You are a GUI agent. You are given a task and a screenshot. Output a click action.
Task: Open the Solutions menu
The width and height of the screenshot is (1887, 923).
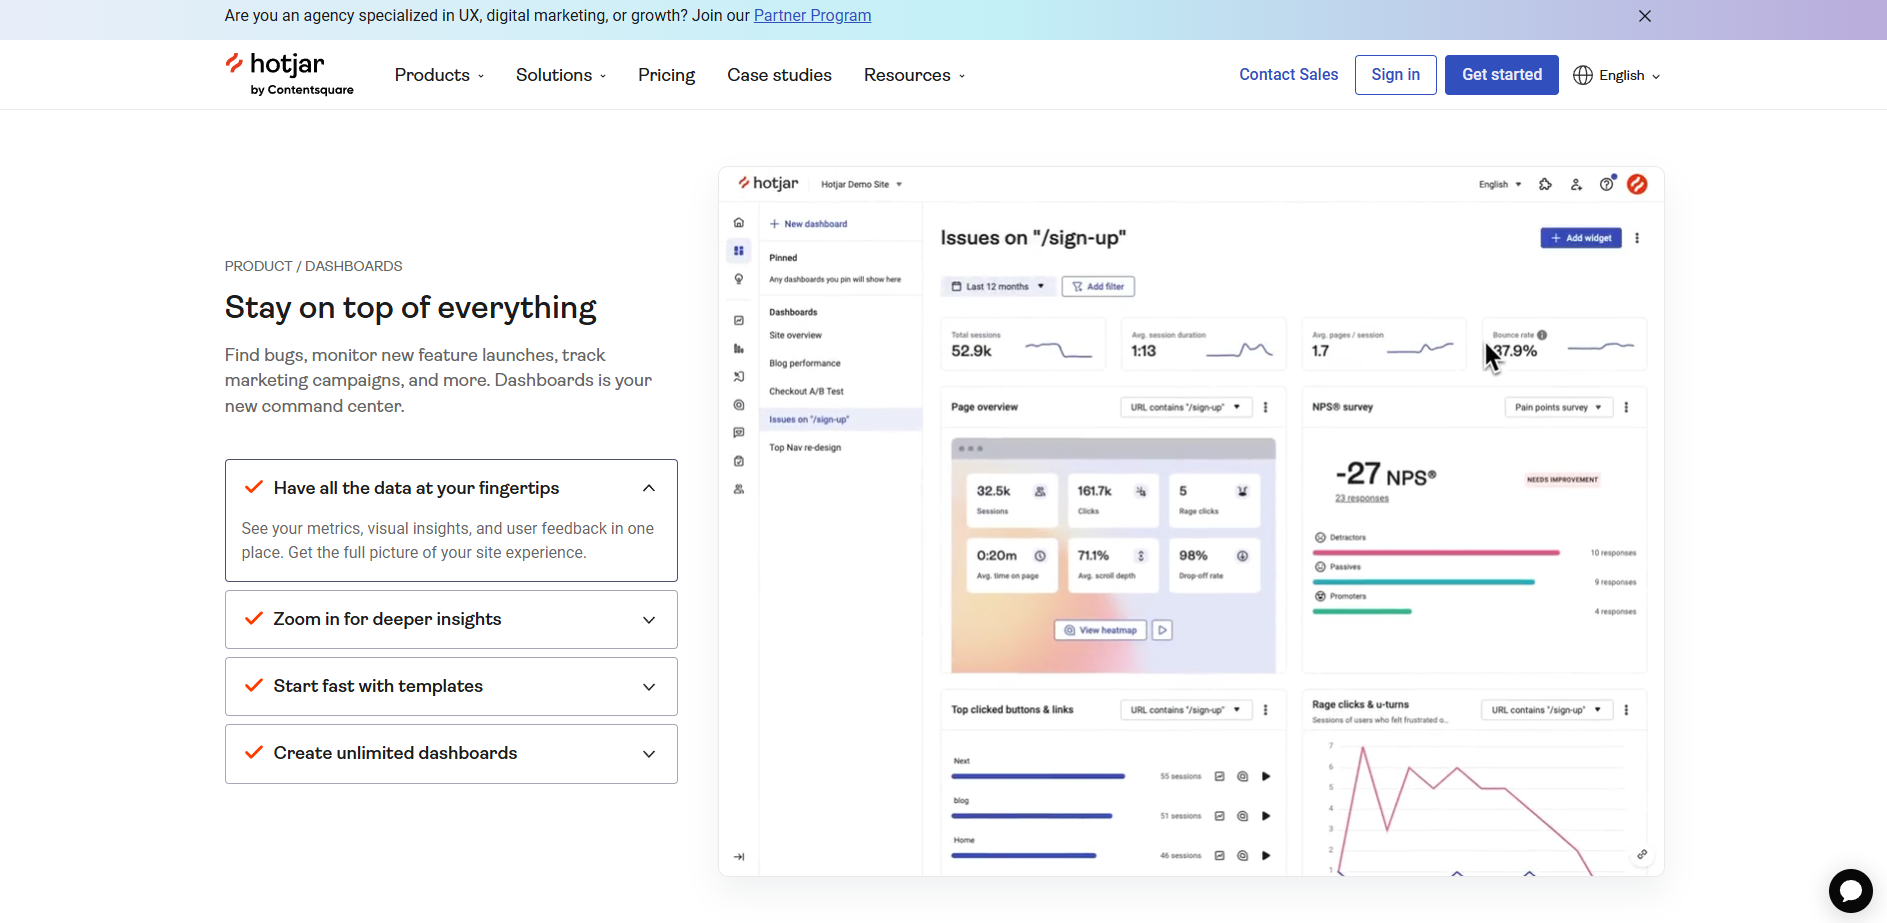[561, 75]
